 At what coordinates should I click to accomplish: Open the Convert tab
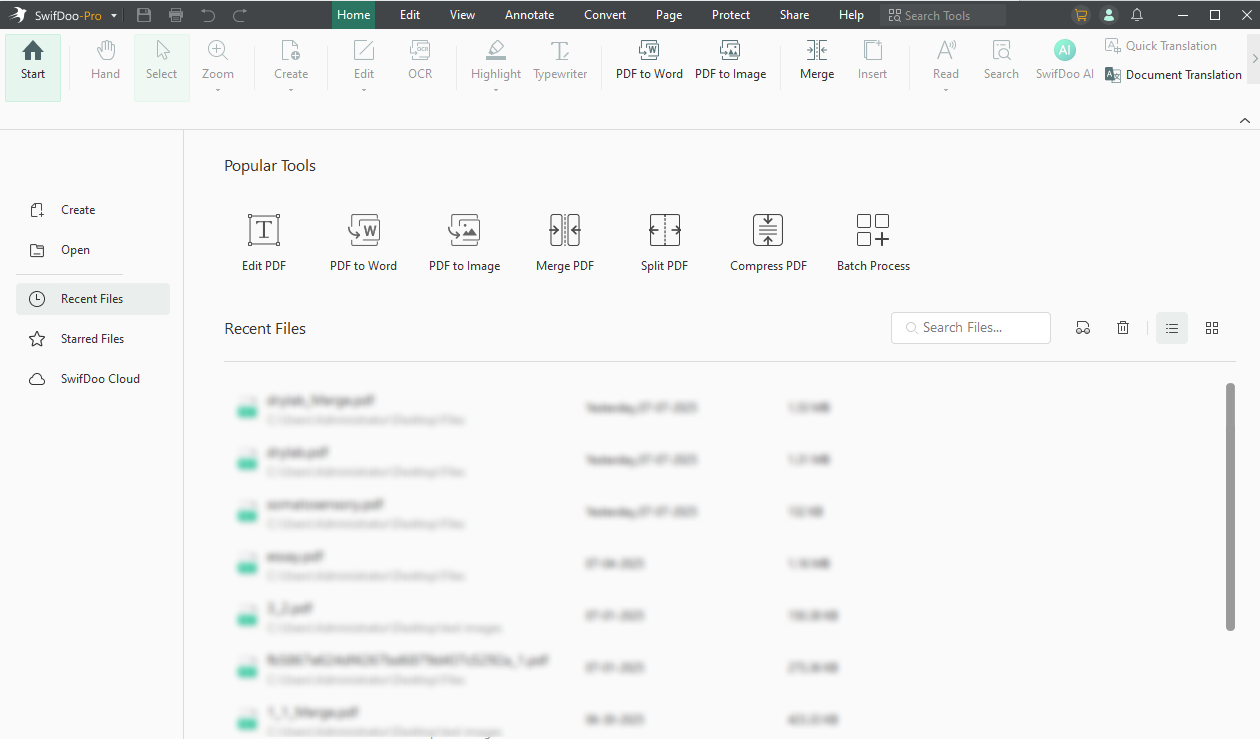pos(606,15)
